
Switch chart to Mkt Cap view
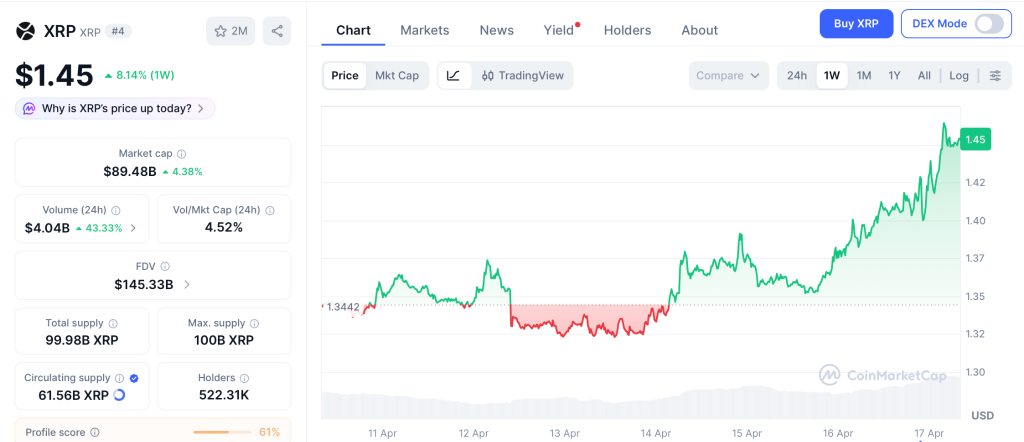(397, 76)
